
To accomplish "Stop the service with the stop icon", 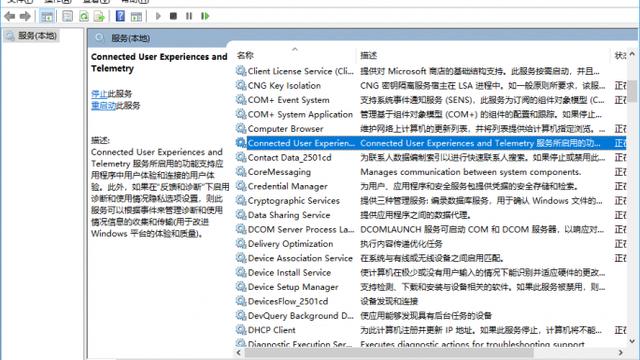I will click(x=173, y=16).
